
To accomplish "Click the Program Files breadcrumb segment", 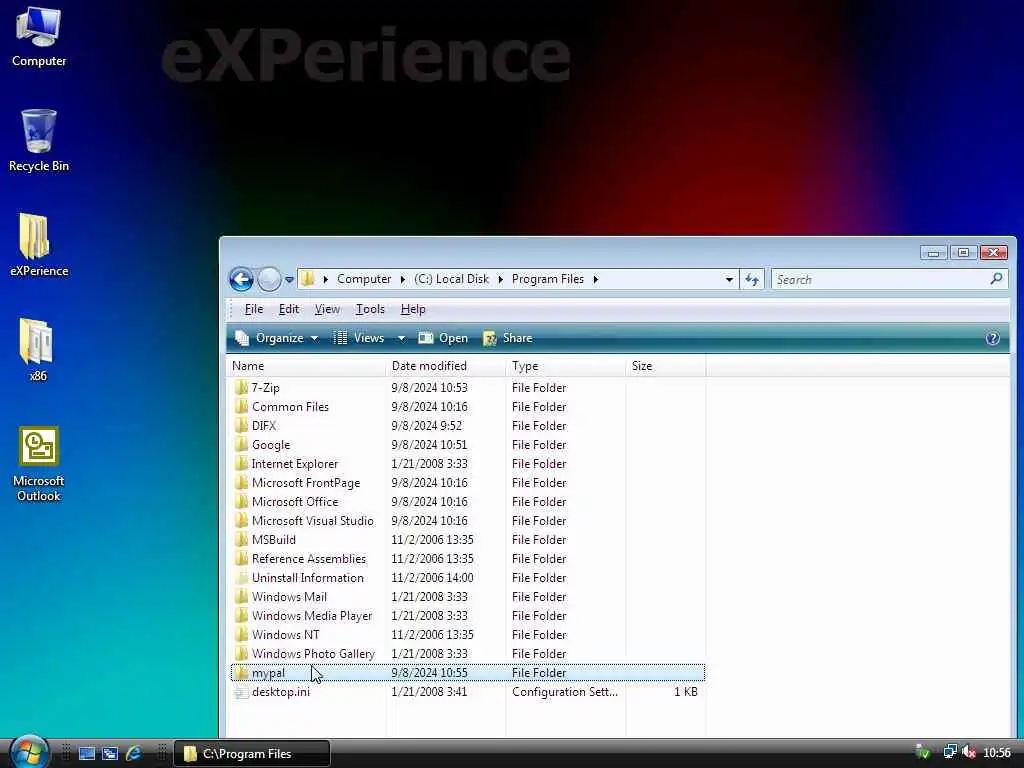I will (547, 279).
